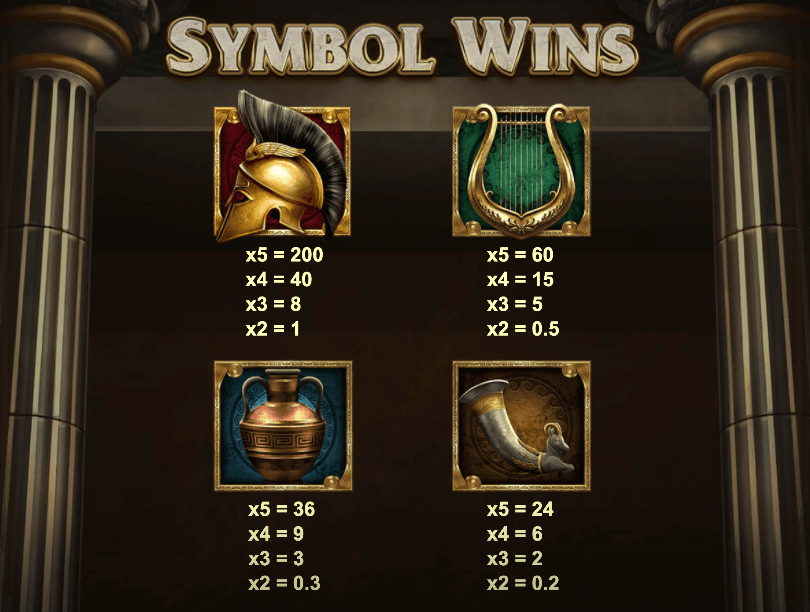Click the horn x3 = 2 payout
810x612 pixels.
pos(515,559)
